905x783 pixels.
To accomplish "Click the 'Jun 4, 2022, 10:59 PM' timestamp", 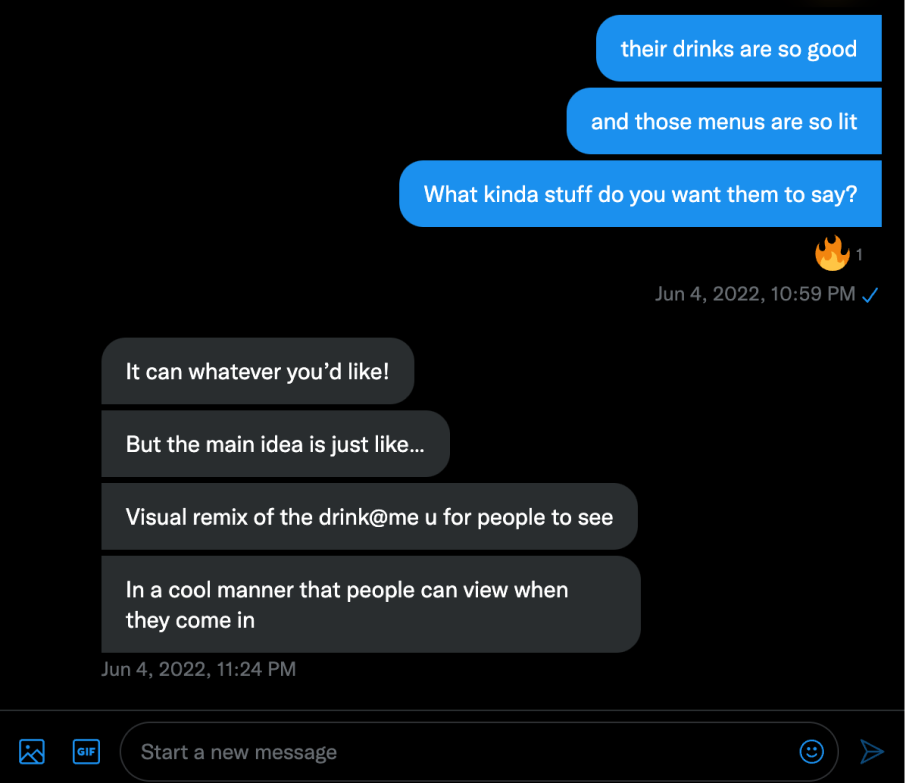I will [755, 294].
